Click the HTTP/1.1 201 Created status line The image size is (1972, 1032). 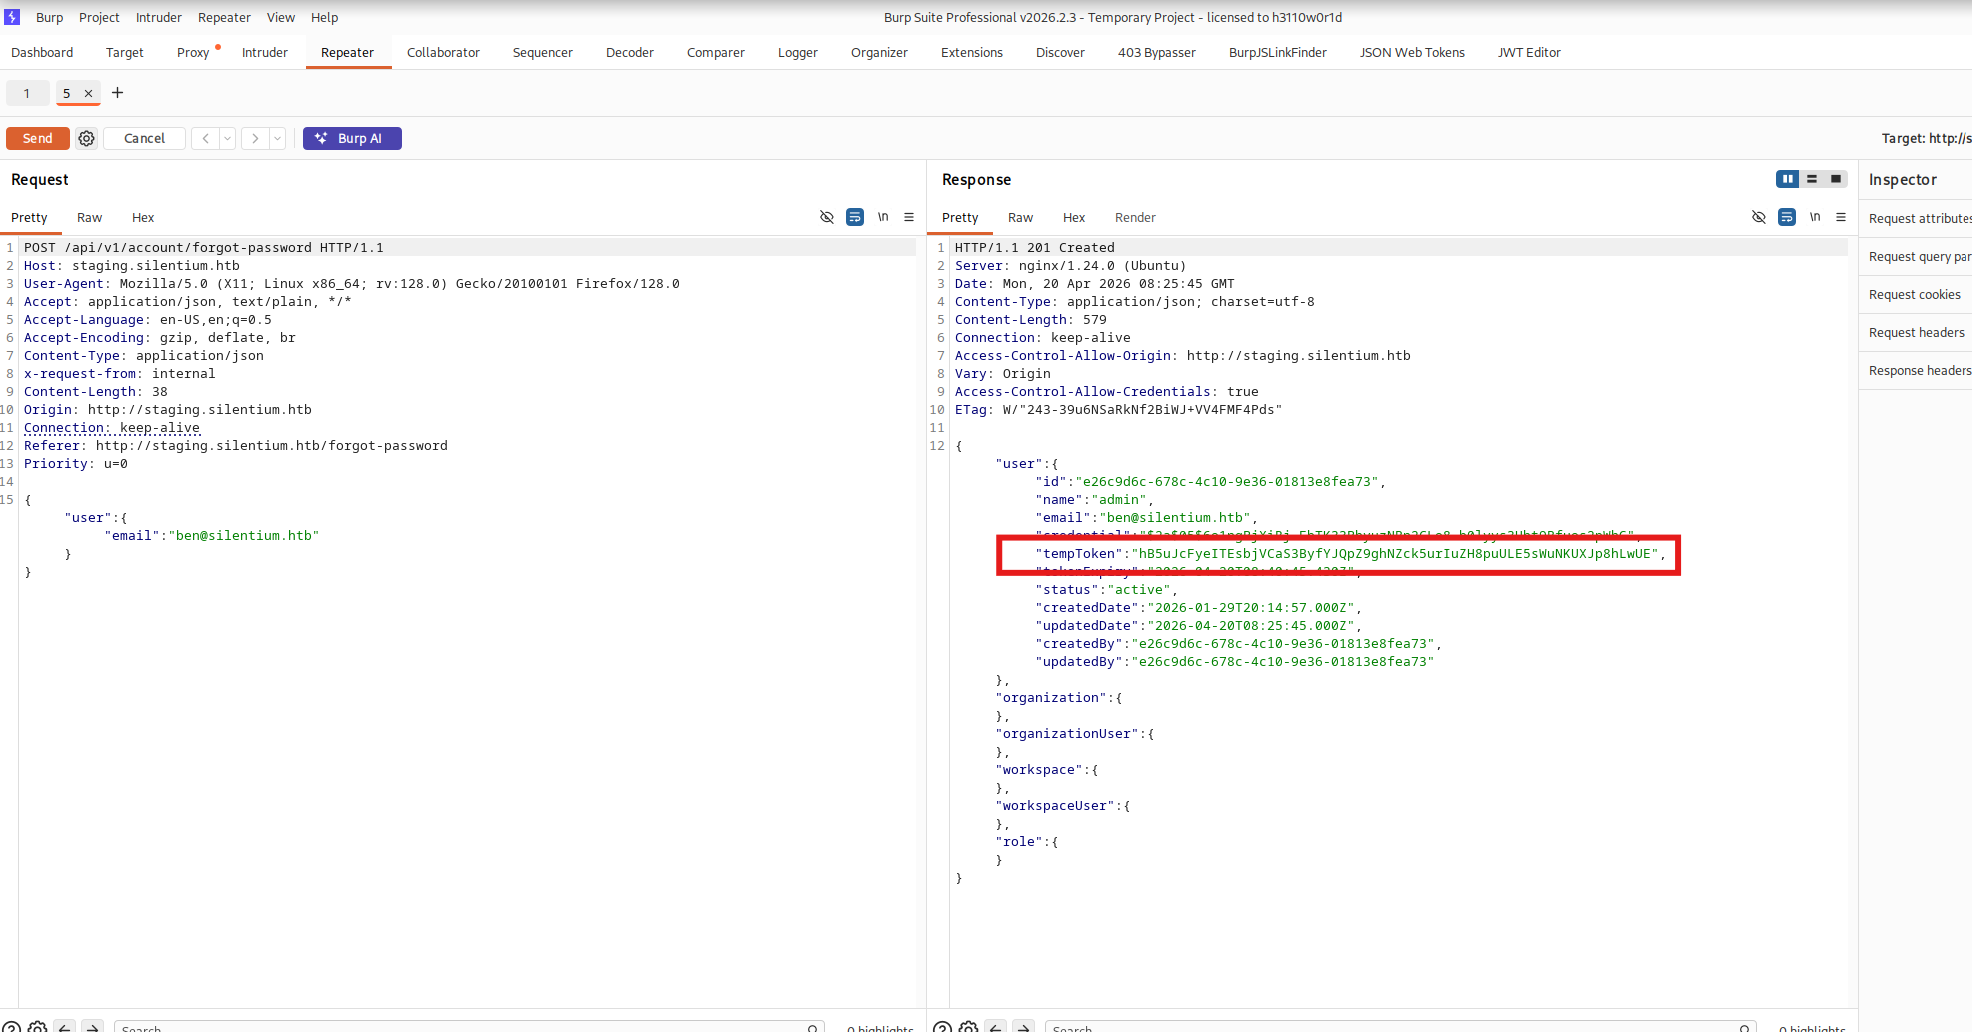pos(1035,248)
